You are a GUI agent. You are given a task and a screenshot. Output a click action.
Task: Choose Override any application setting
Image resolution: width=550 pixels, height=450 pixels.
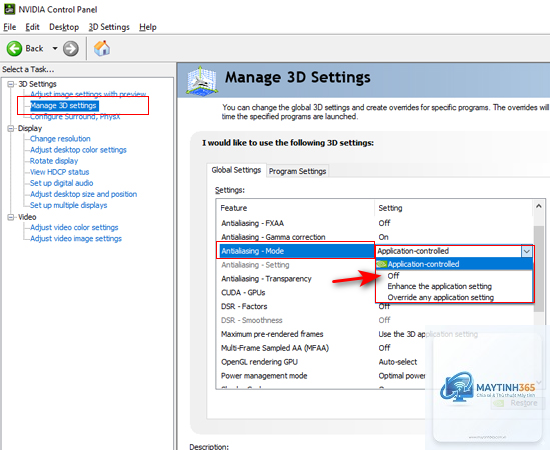[x=454, y=297]
